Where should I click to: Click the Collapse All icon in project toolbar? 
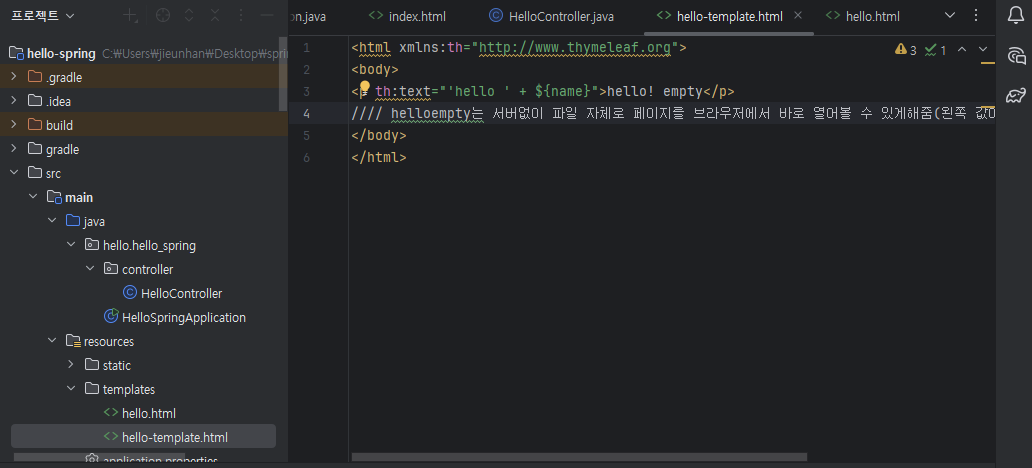click(215, 16)
